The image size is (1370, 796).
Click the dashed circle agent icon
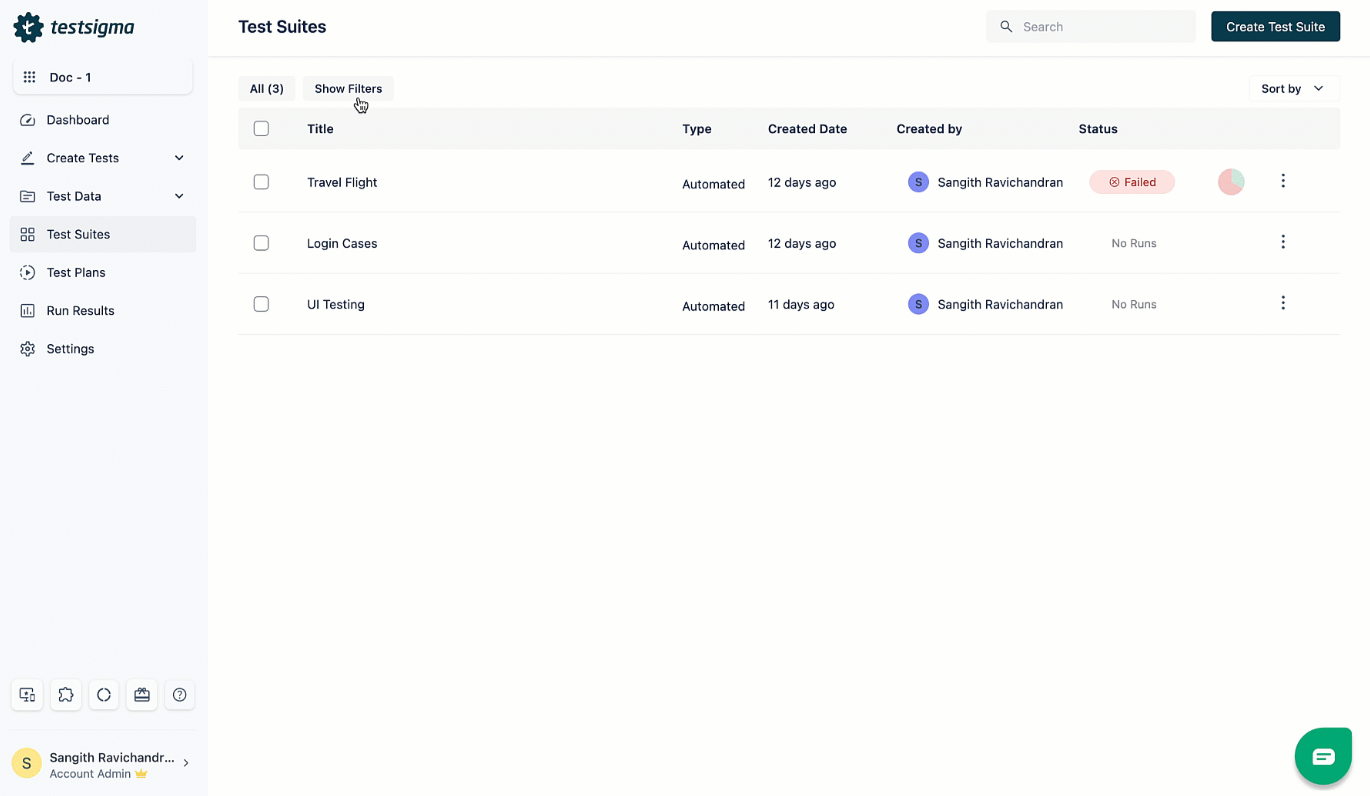tap(104, 695)
